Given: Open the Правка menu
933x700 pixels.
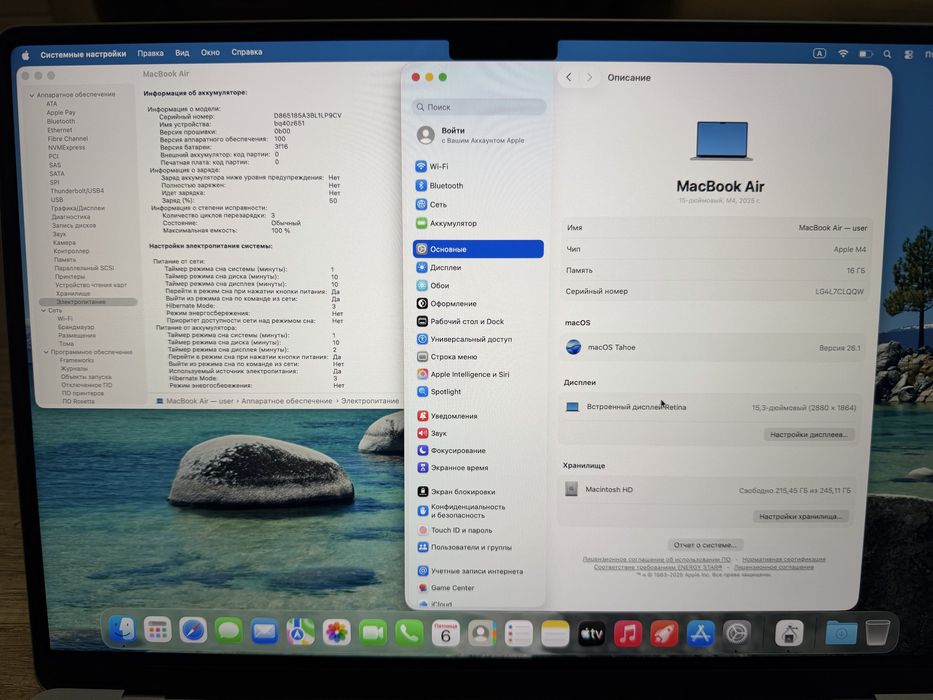Looking at the screenshot, I should point(151,53).
